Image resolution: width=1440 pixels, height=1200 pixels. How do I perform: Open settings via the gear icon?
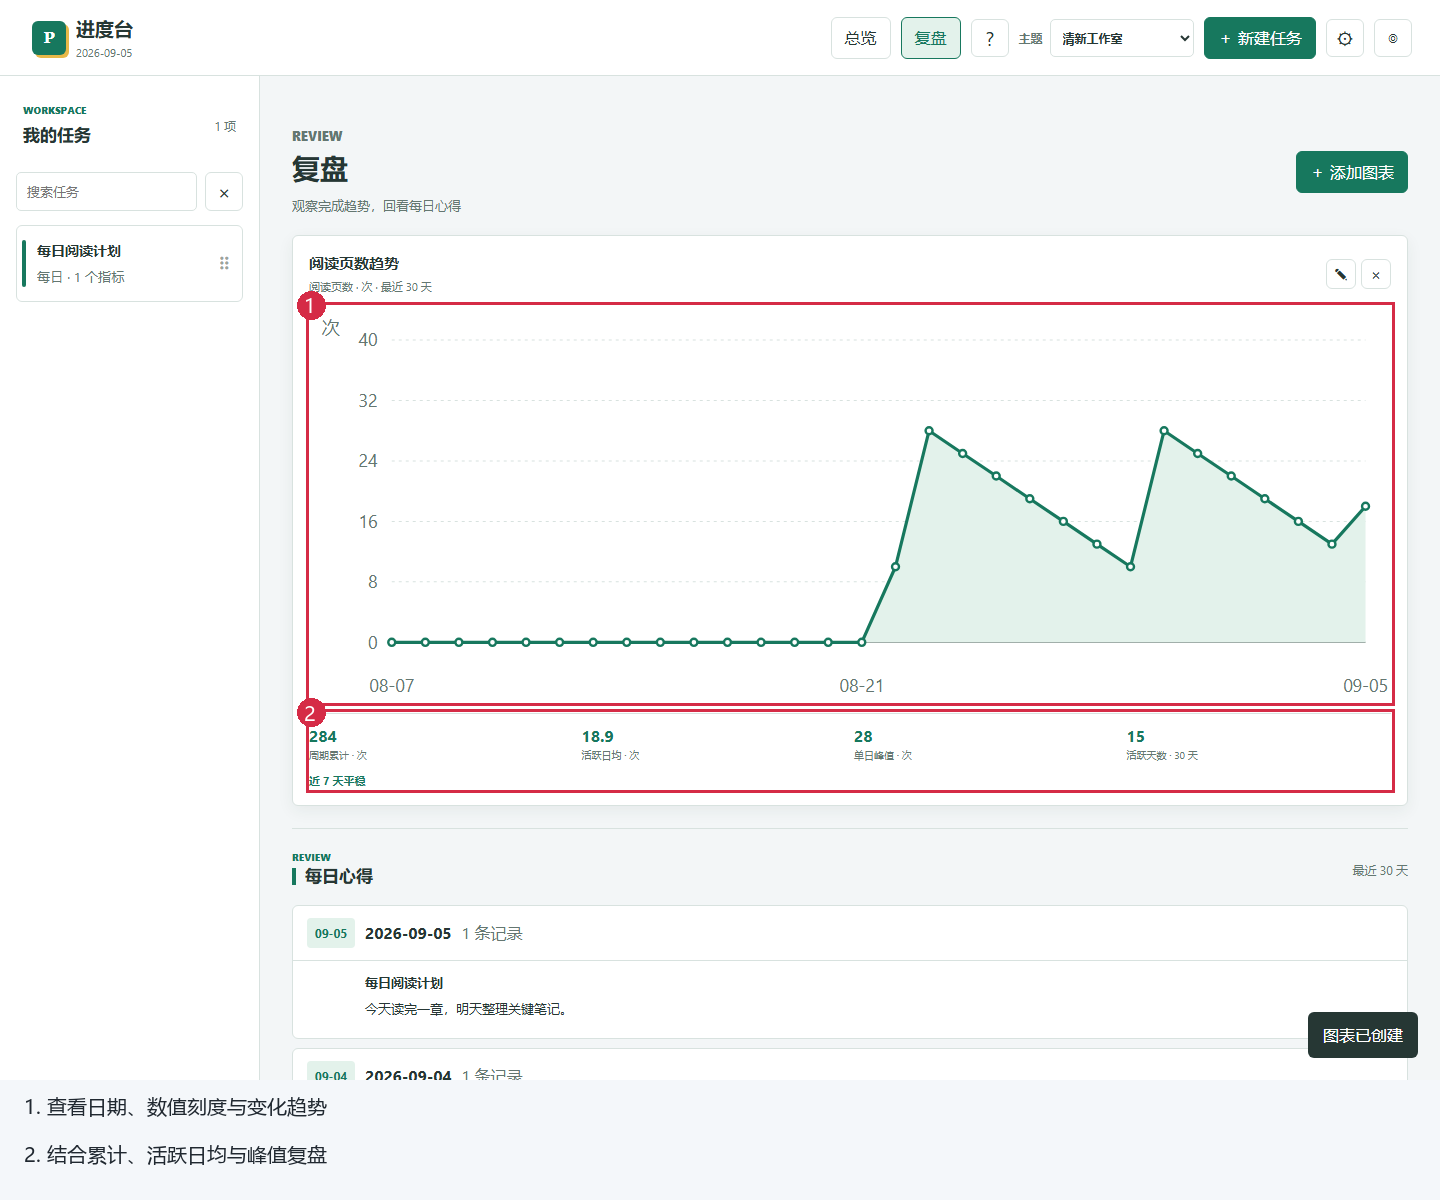point(1345,38)
